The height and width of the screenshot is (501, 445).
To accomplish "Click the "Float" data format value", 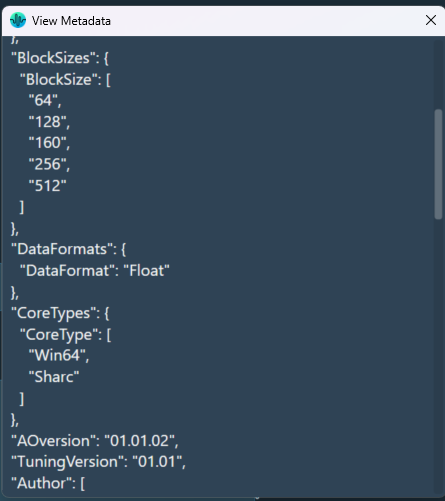I will [x=147, y=271].
